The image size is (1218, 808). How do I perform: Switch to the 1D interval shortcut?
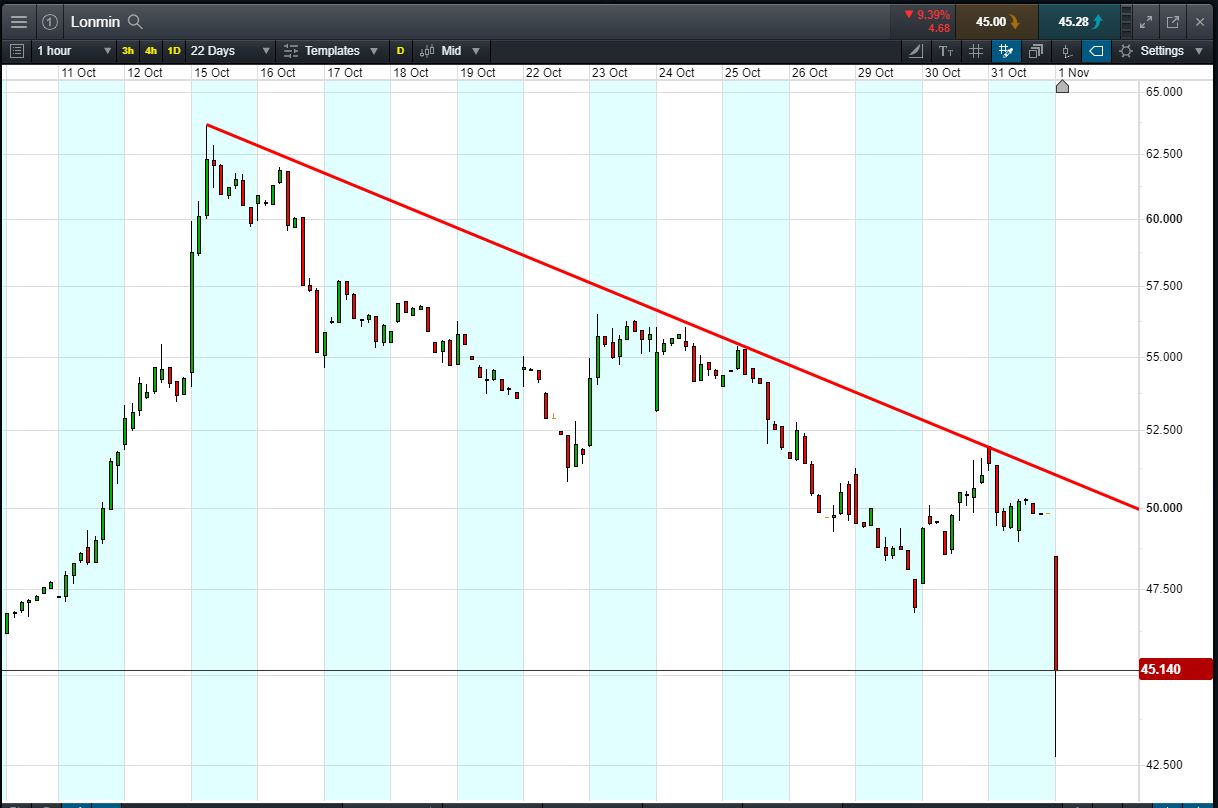[x=174, y=51]
